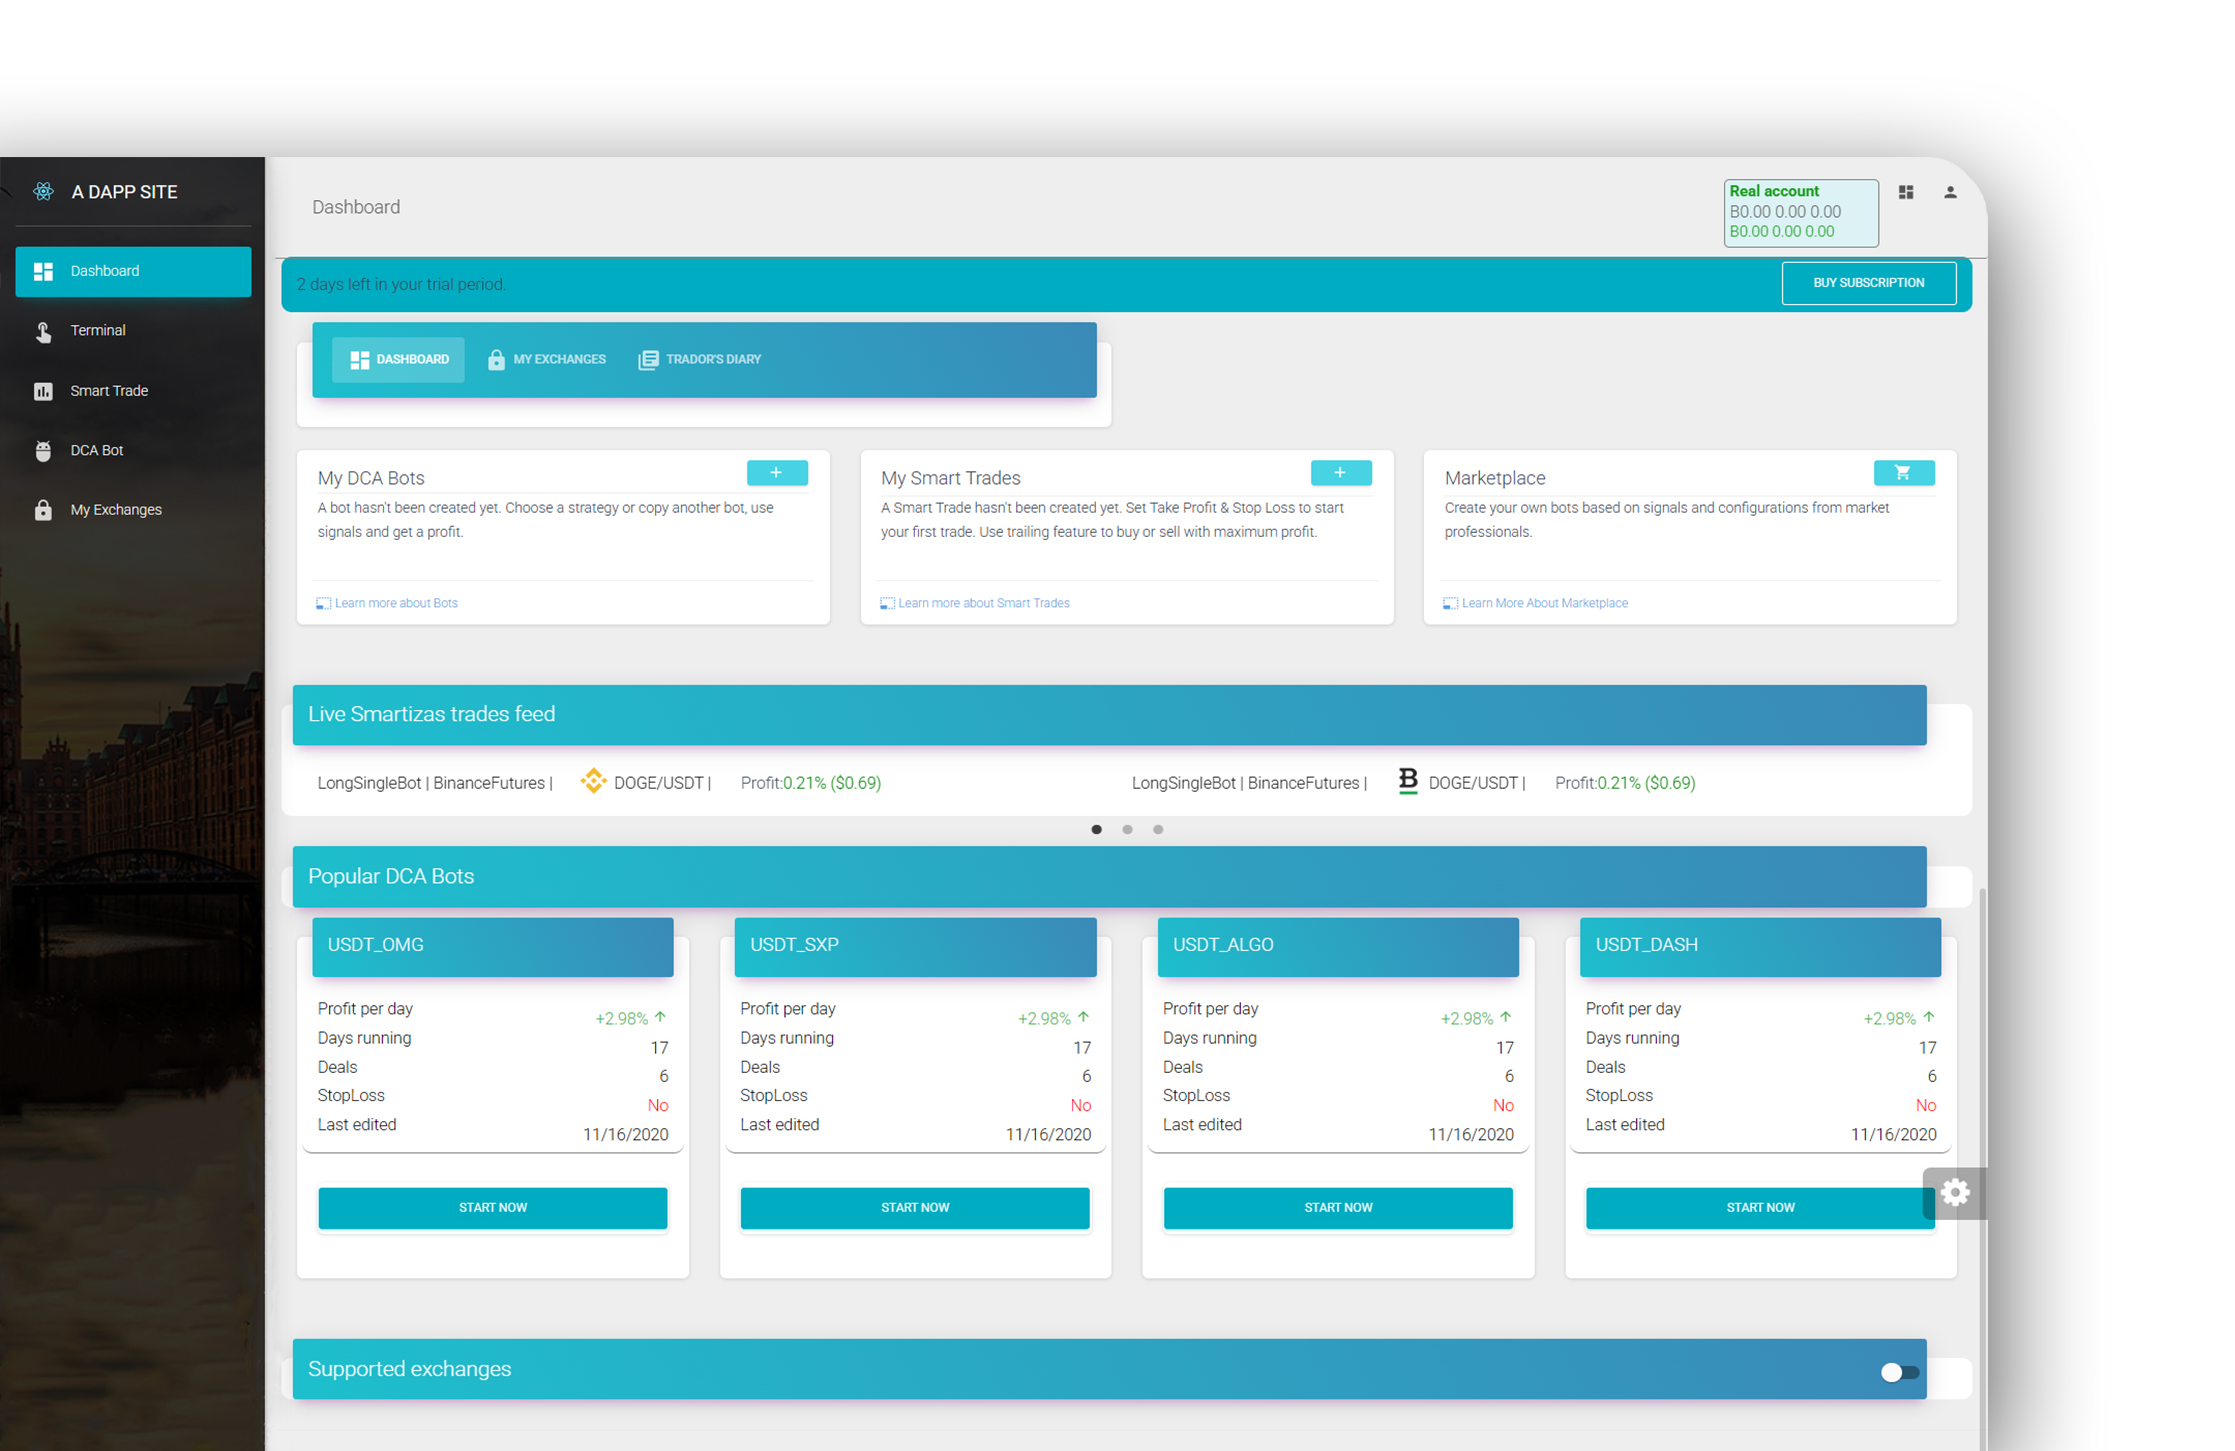Viewport: 2235px width, 1451px height.
Task: Switch to Trador's Diary tab
Action: click(x=700, y=359)
